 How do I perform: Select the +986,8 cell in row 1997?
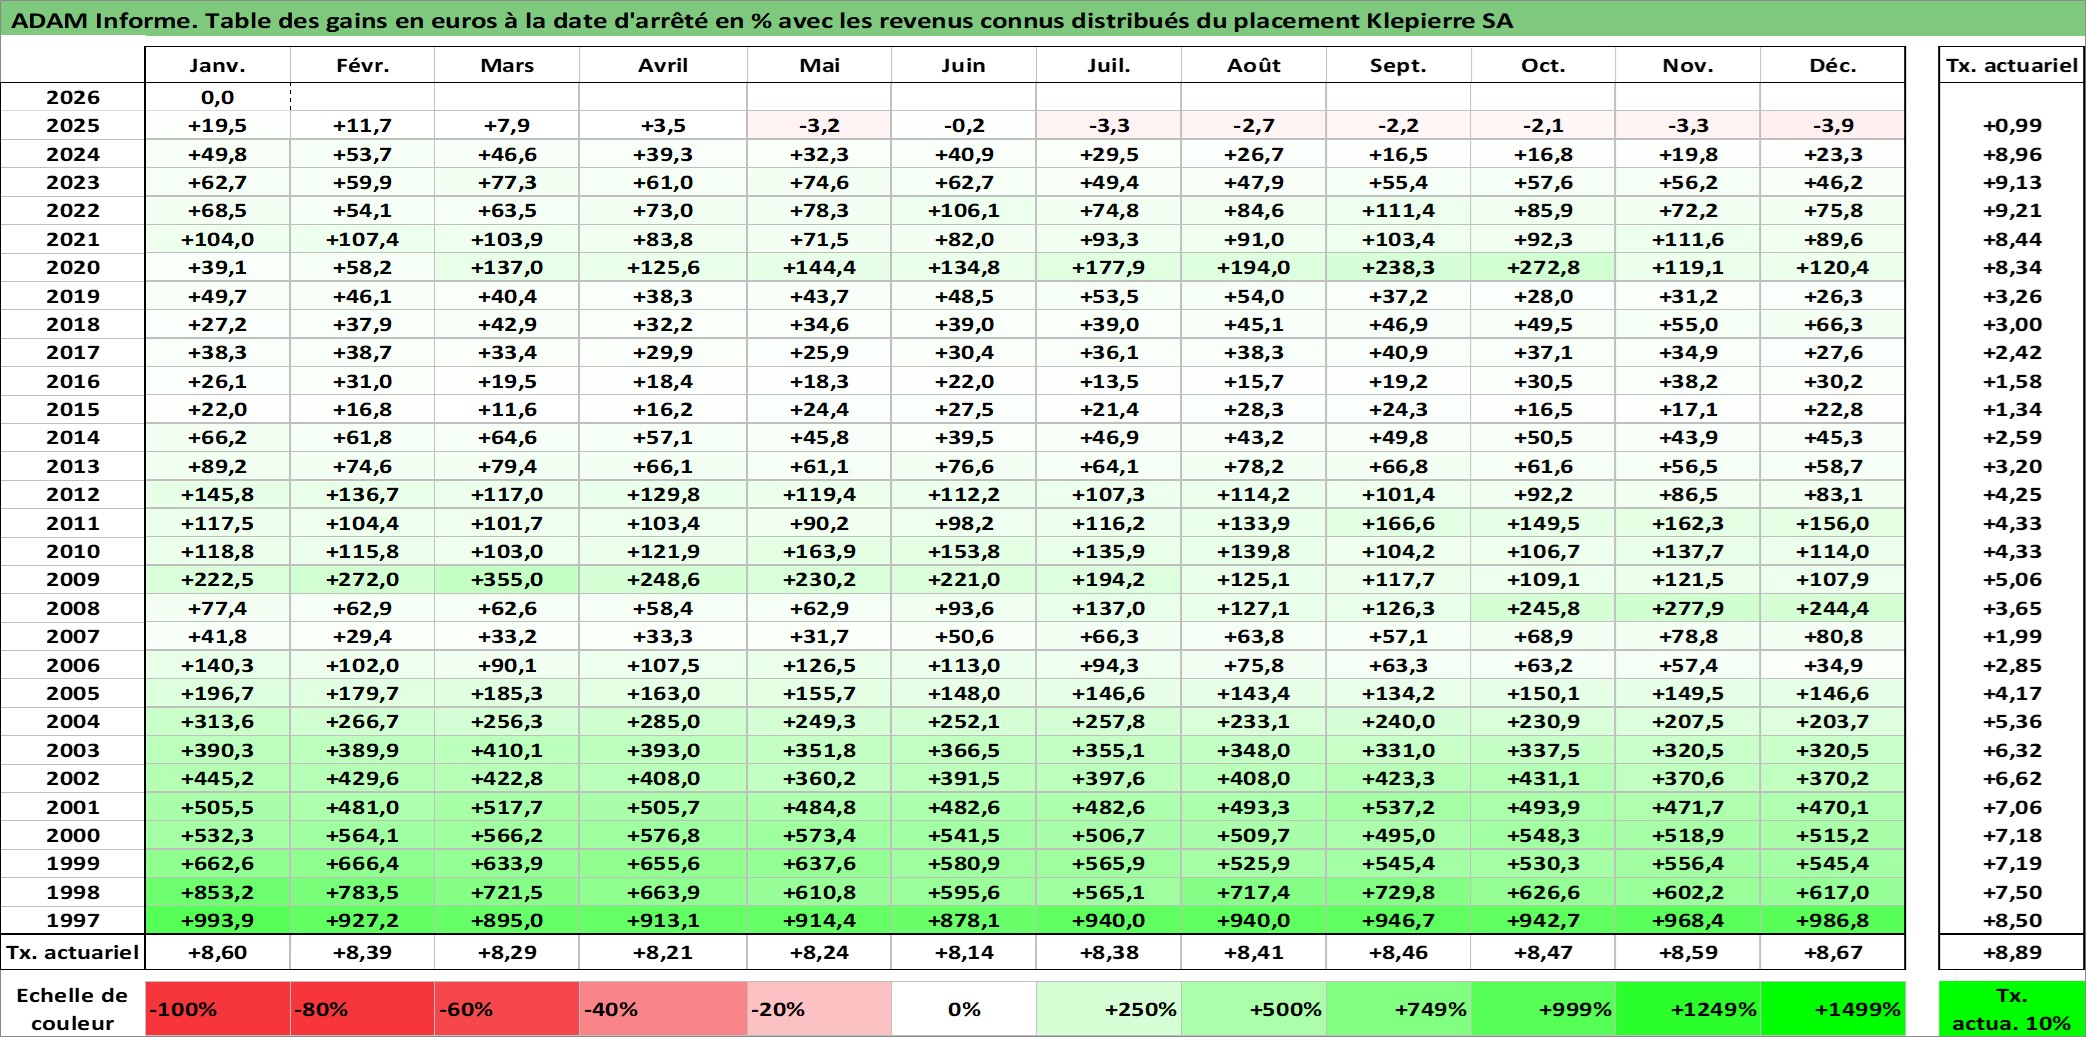(x=1833, y=920)
